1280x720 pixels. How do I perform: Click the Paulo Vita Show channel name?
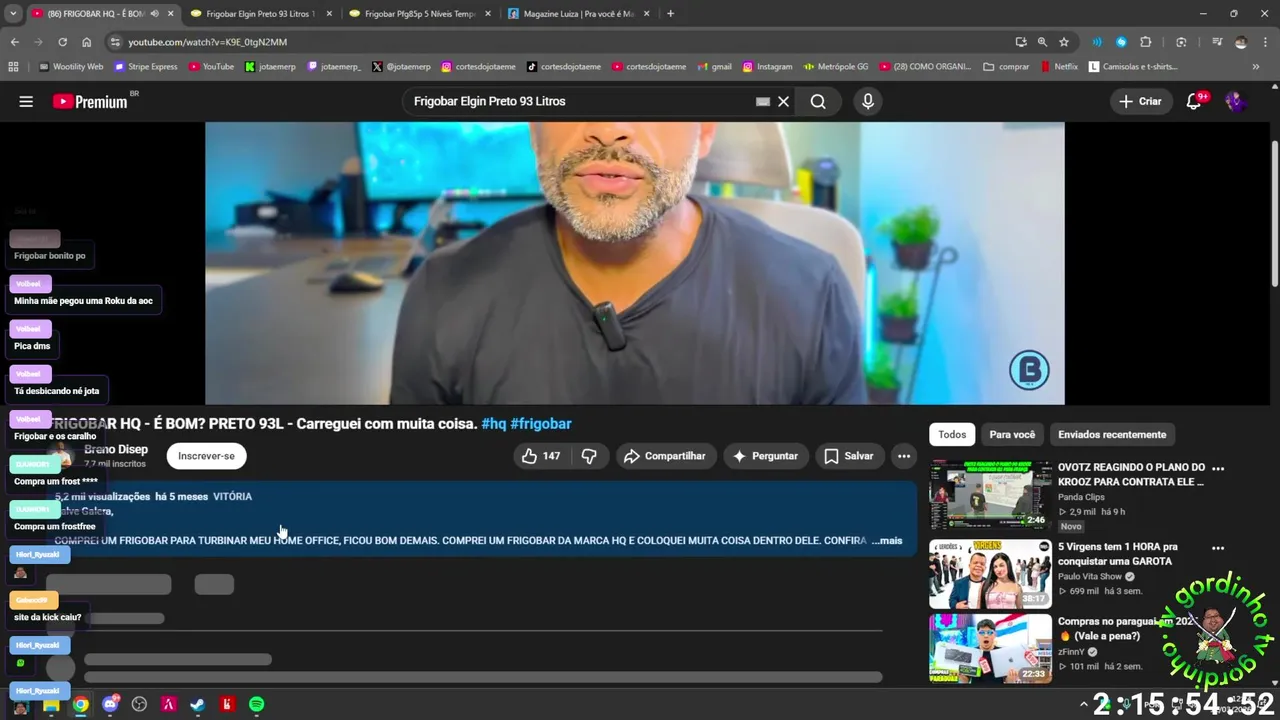pos(1090,577)
